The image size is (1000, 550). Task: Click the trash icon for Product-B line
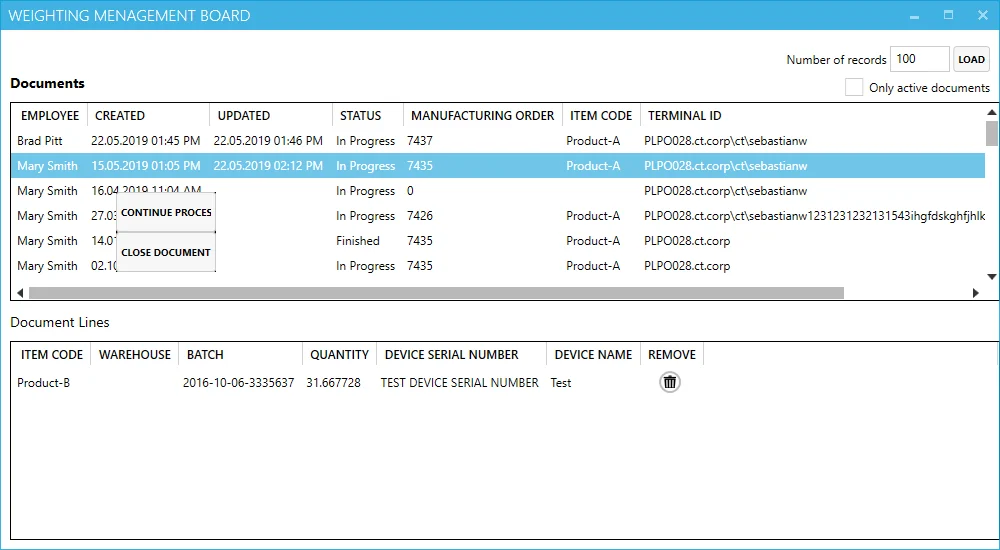670,382
